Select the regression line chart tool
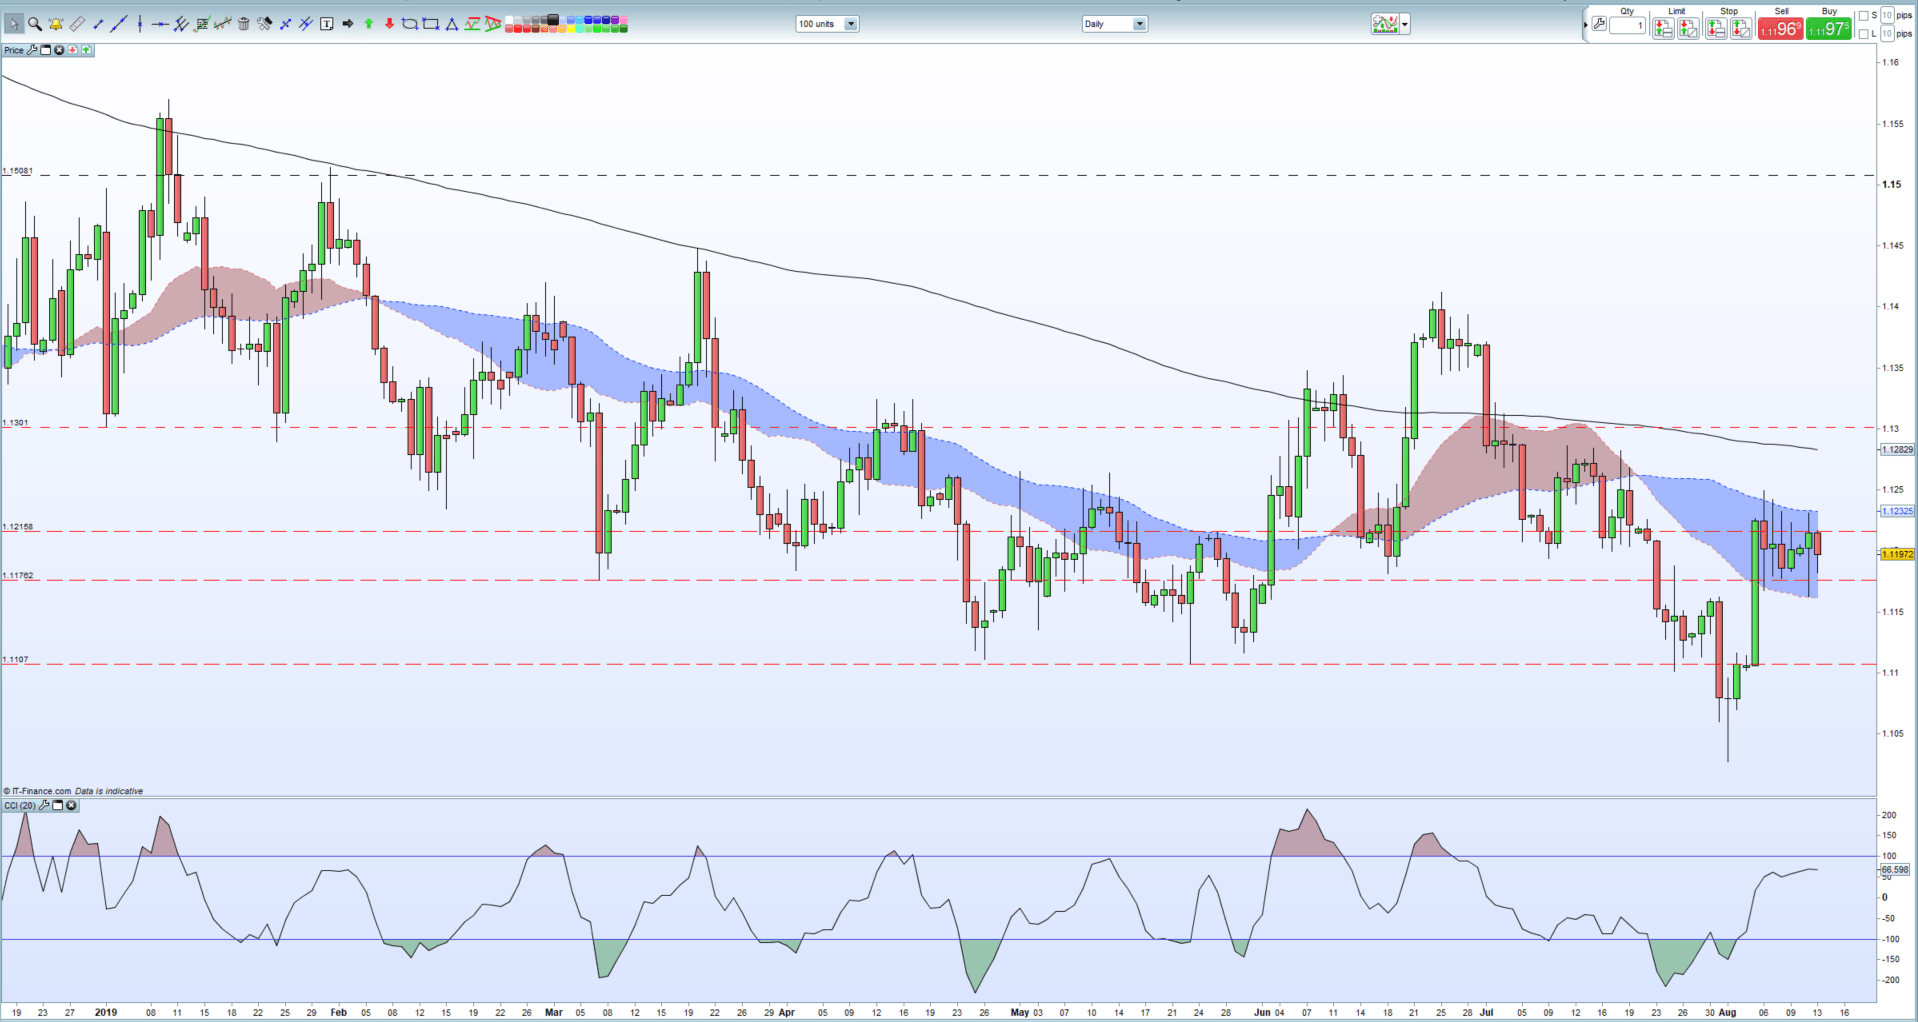 coord(222,24)
